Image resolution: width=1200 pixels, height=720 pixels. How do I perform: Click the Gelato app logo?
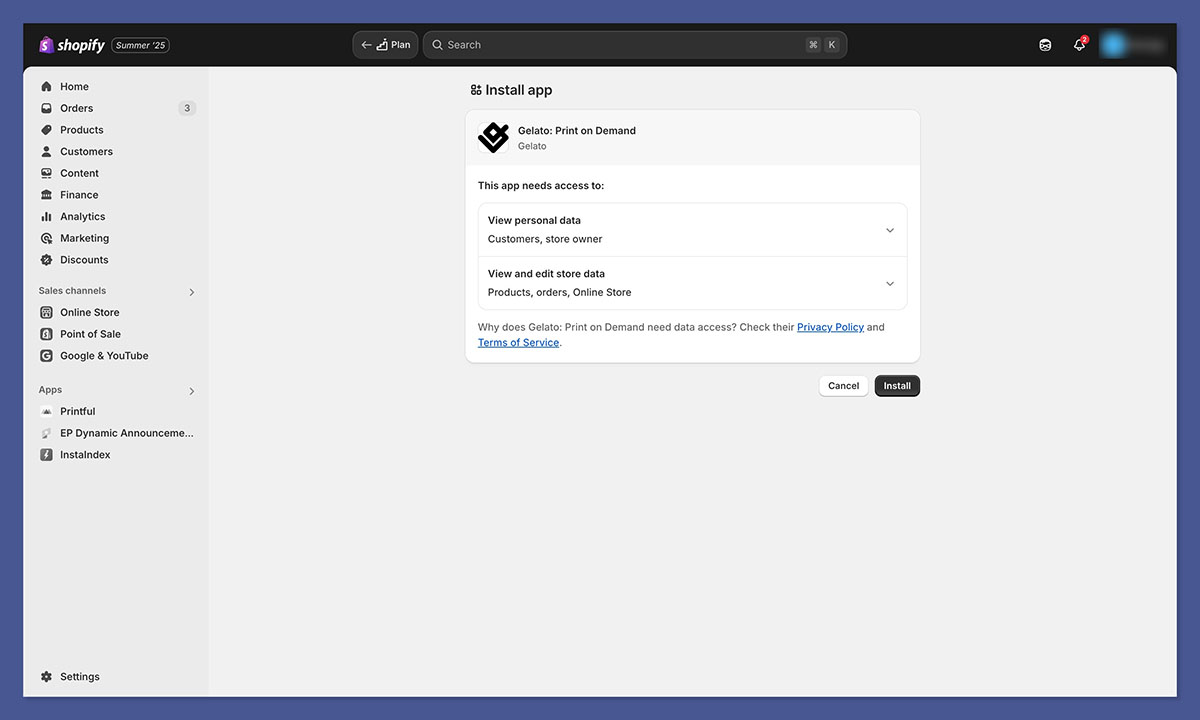pos(494,138)
